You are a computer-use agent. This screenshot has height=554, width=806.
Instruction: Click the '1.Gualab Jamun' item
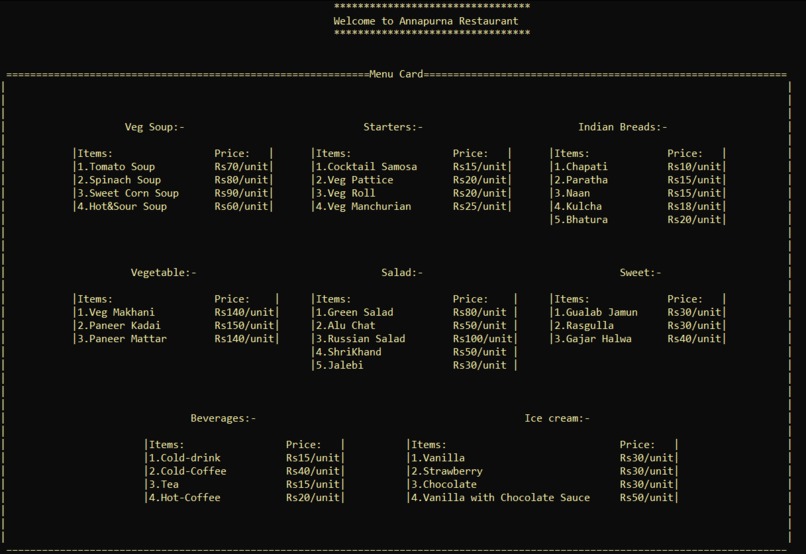coord(596,312)
